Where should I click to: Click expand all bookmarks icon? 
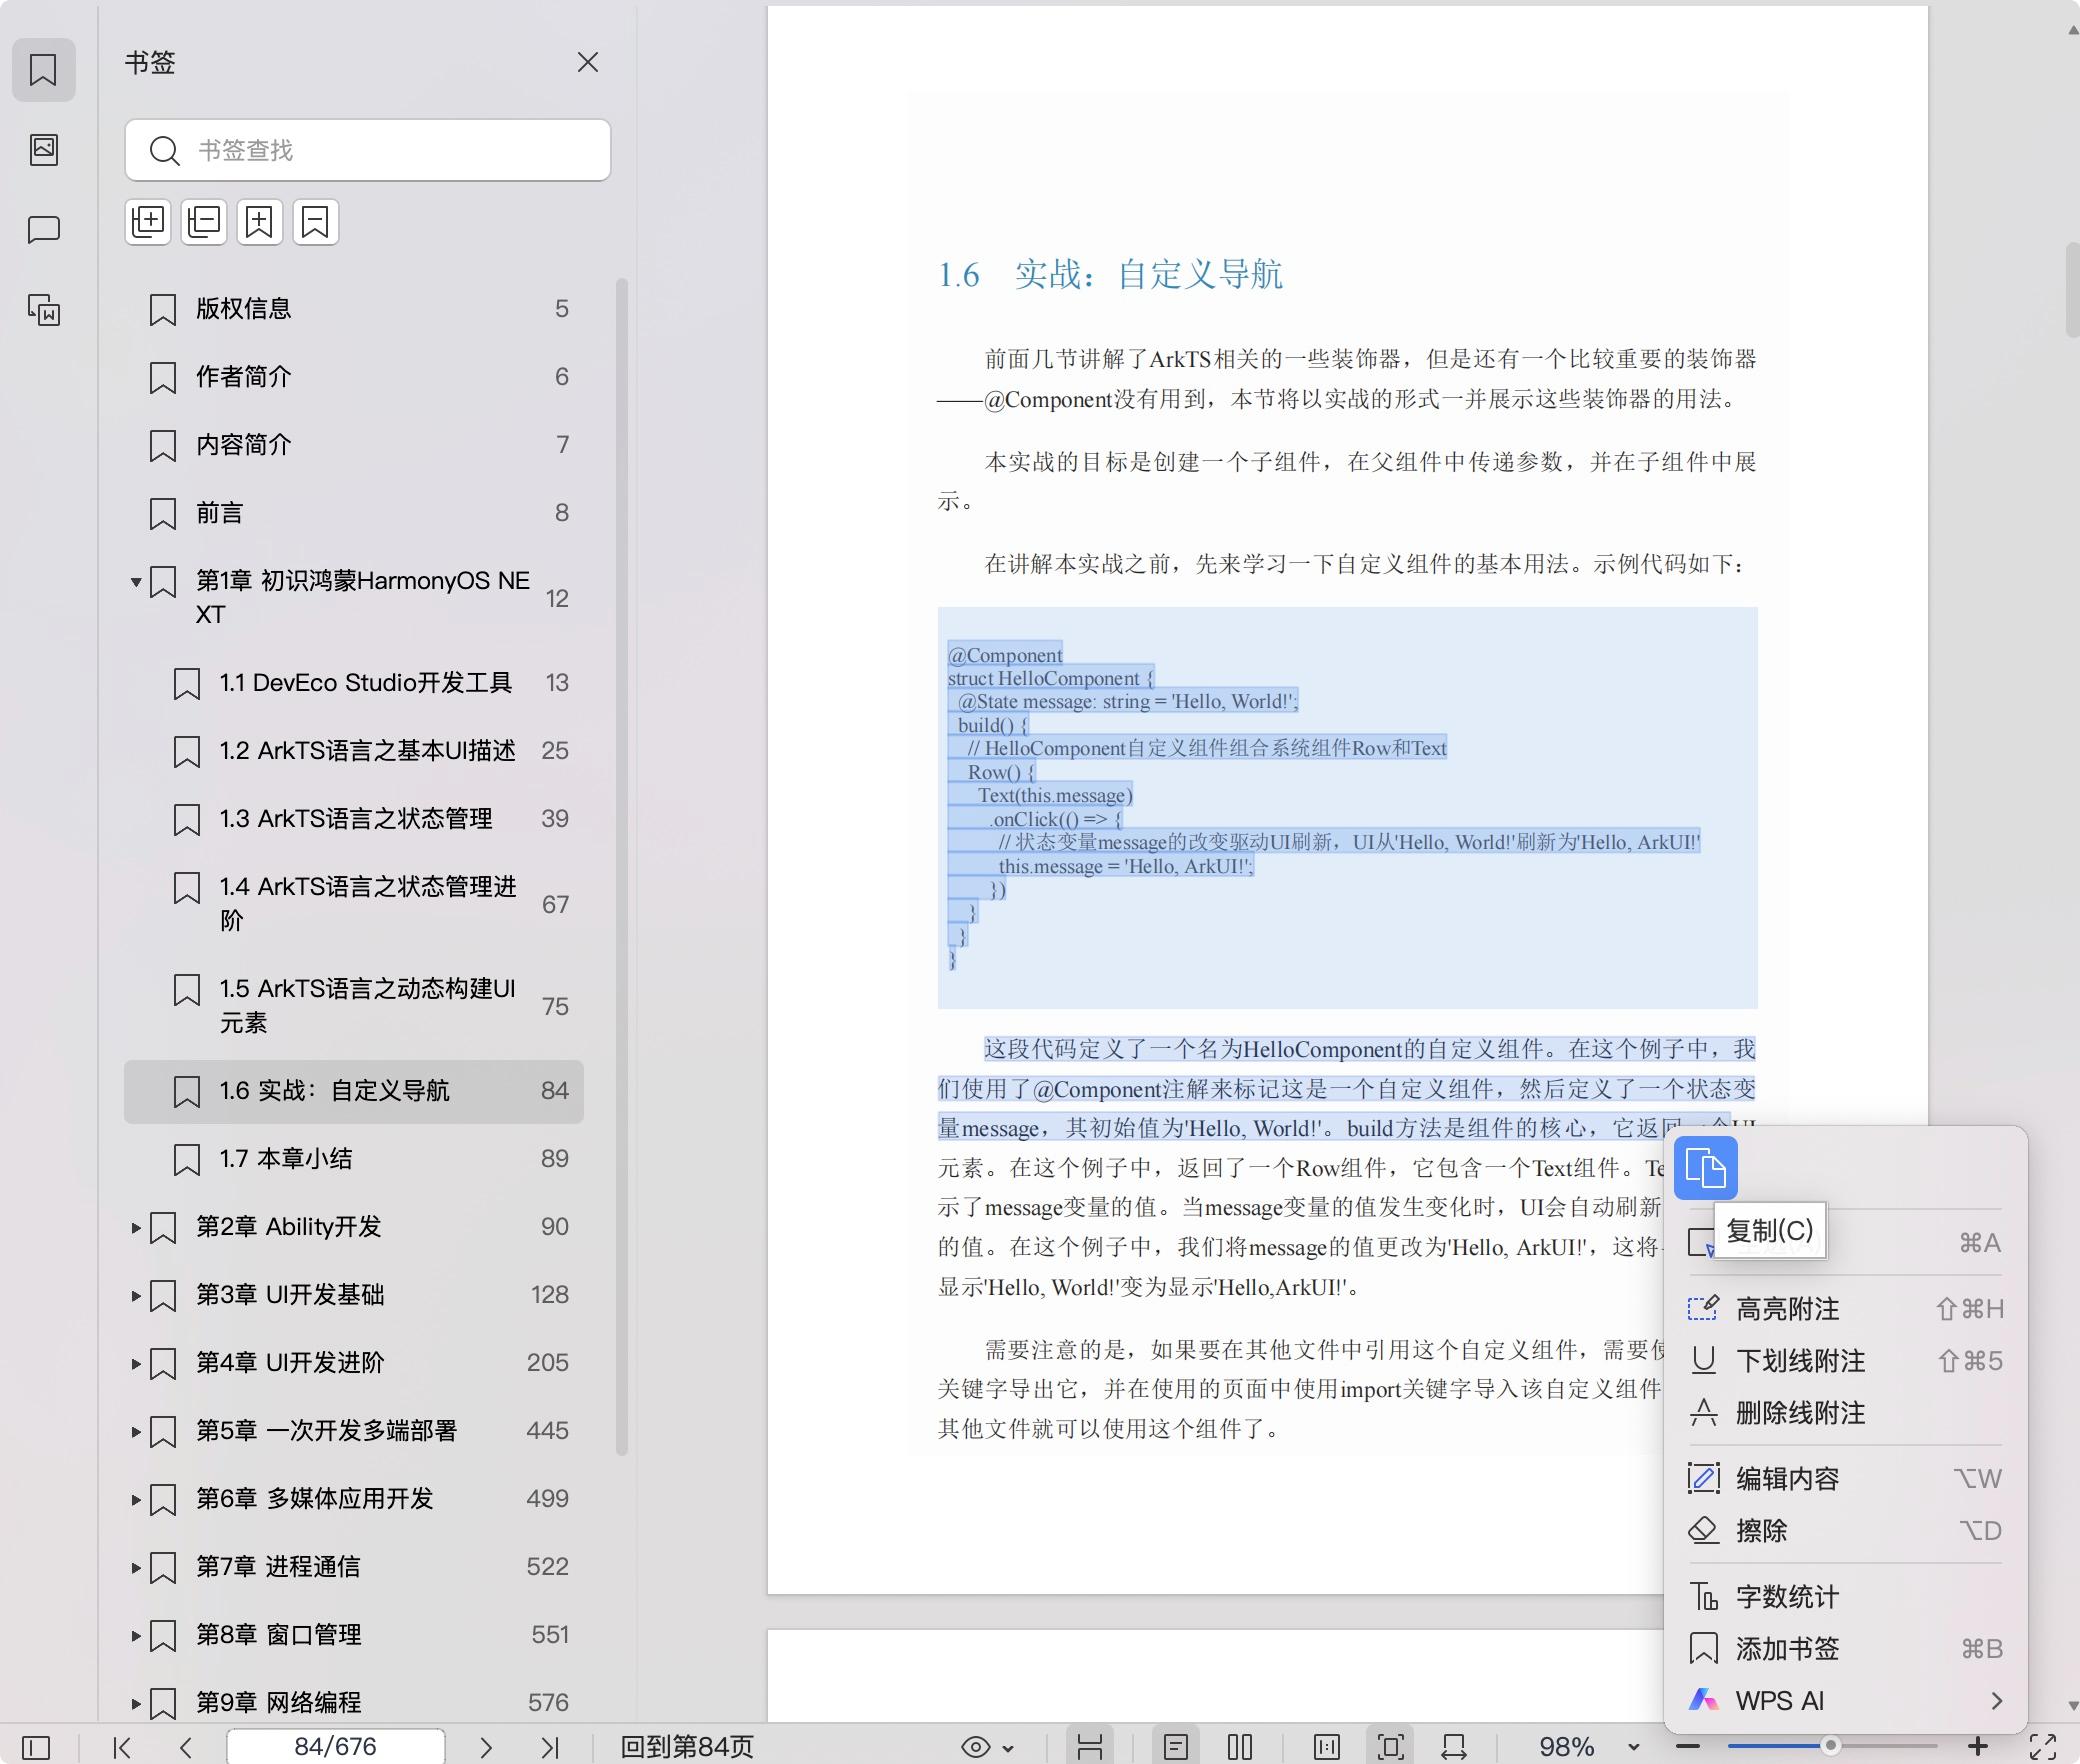[148, 221]
